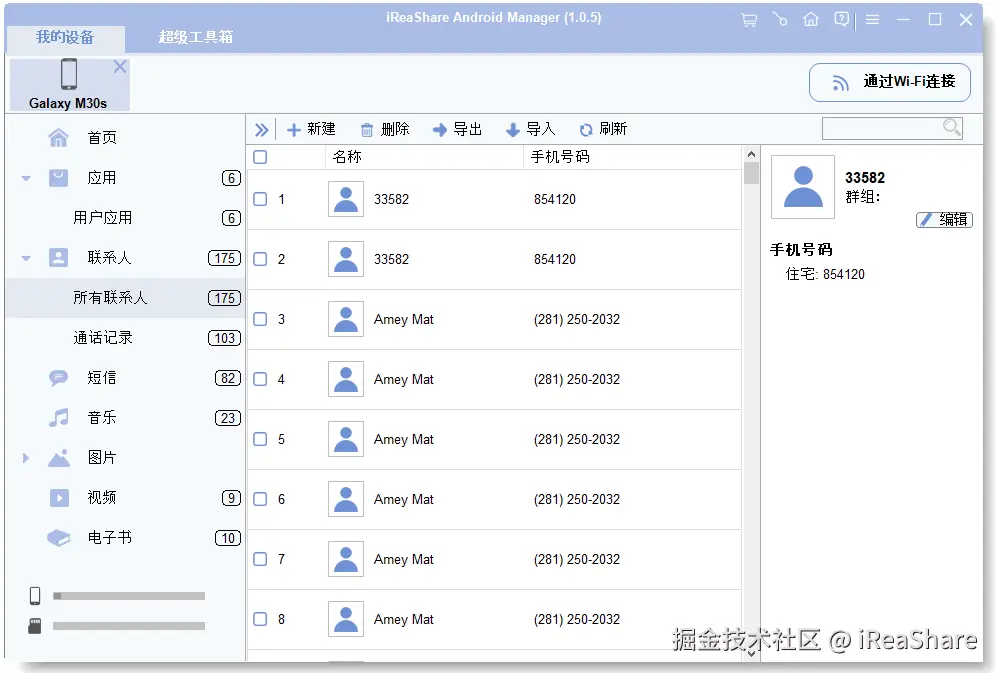Check the box for row 4
The image size is (997, 673).
pyautogui.click(x=260, y=379)
